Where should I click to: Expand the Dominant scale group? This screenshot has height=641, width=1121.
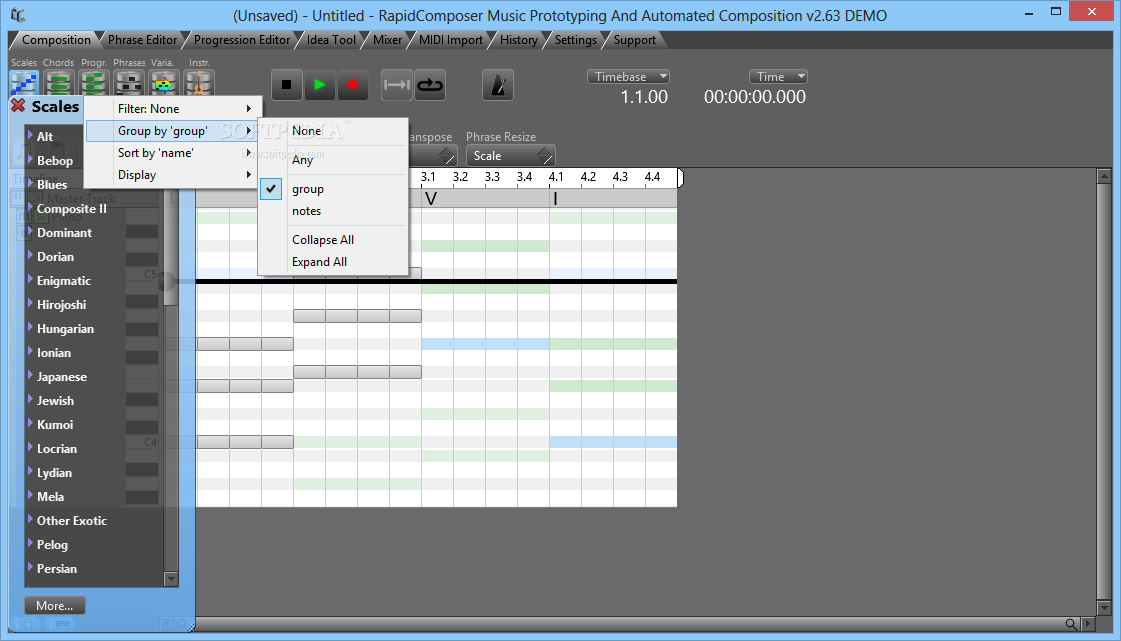[x=30, y=231]
